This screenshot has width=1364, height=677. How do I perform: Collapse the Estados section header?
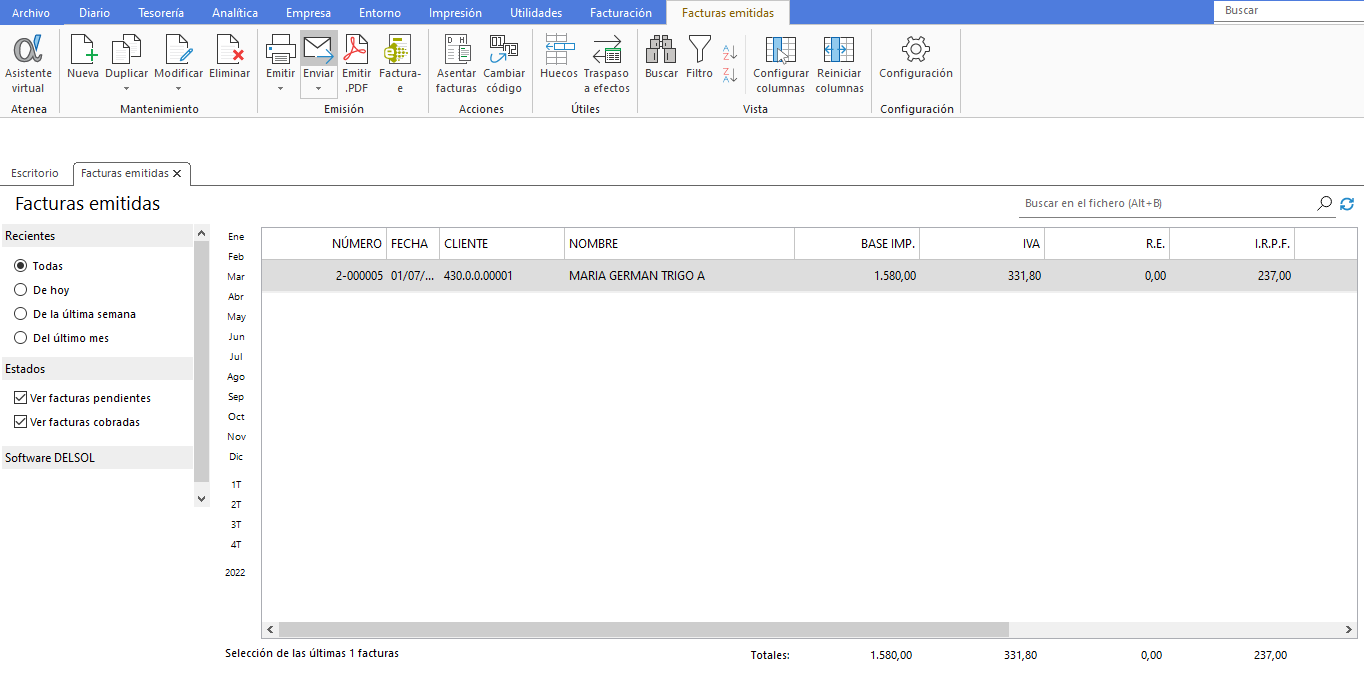(x=97, y=369)
